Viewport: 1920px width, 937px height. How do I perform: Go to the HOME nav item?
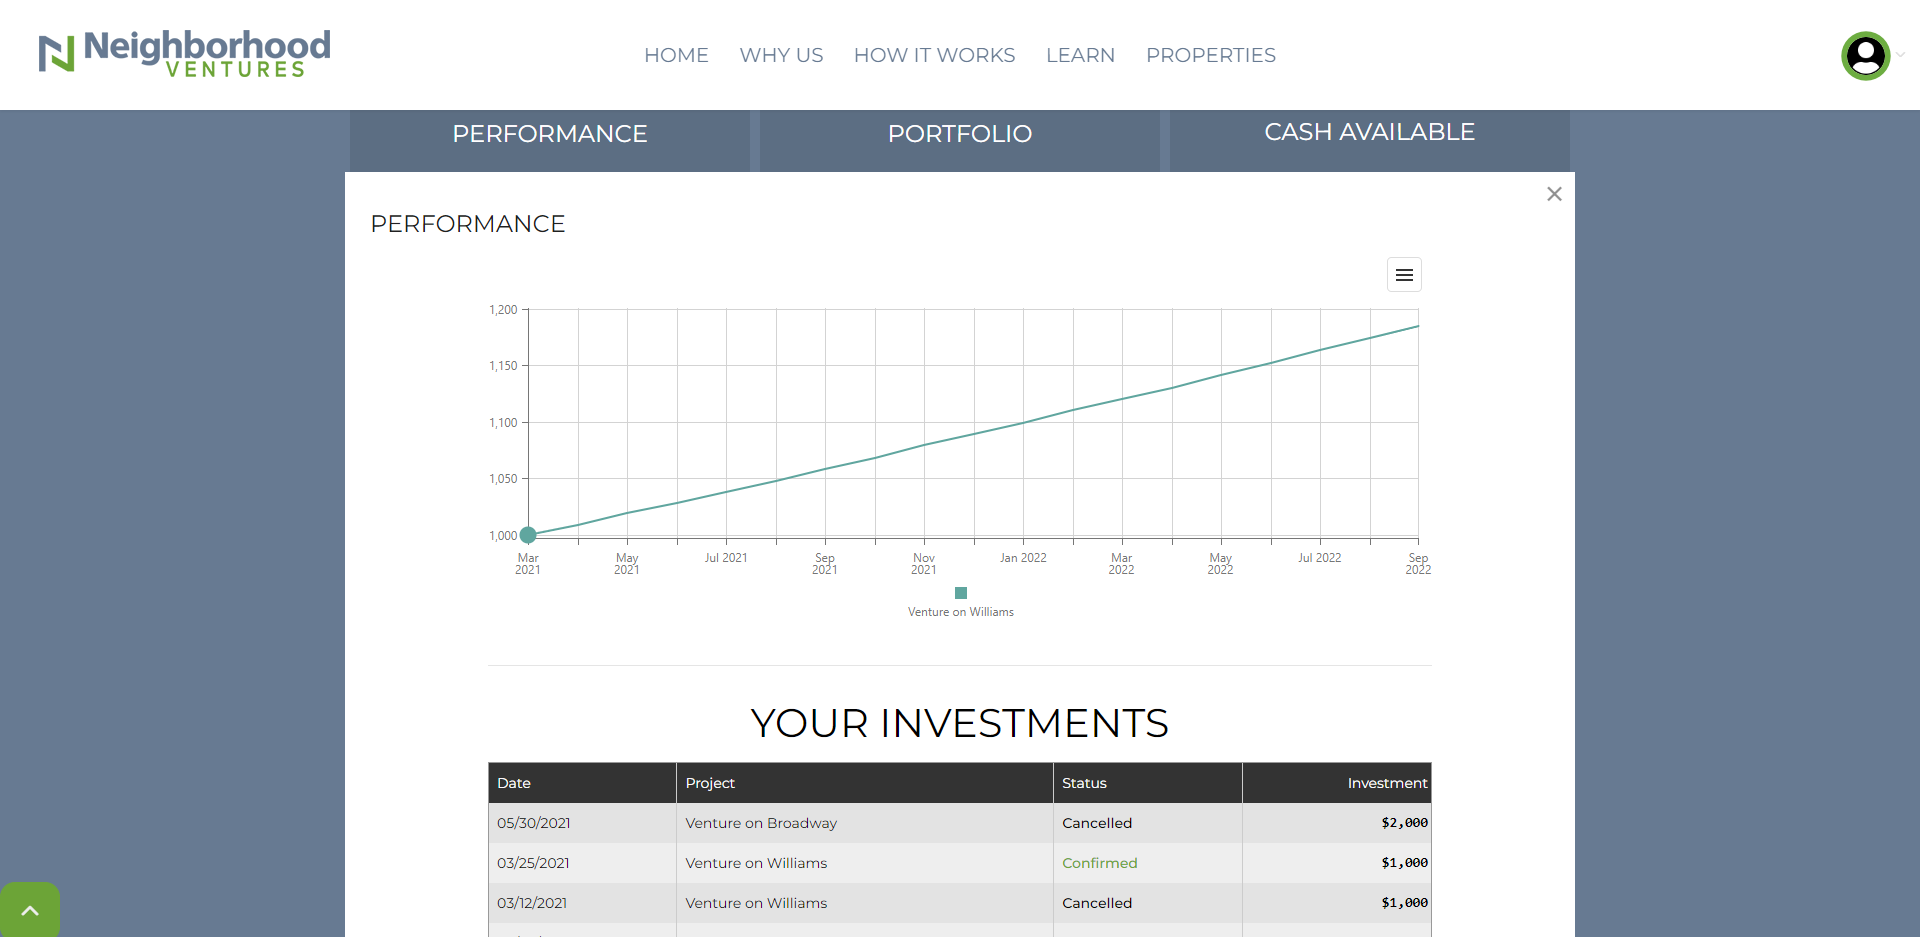676,55
